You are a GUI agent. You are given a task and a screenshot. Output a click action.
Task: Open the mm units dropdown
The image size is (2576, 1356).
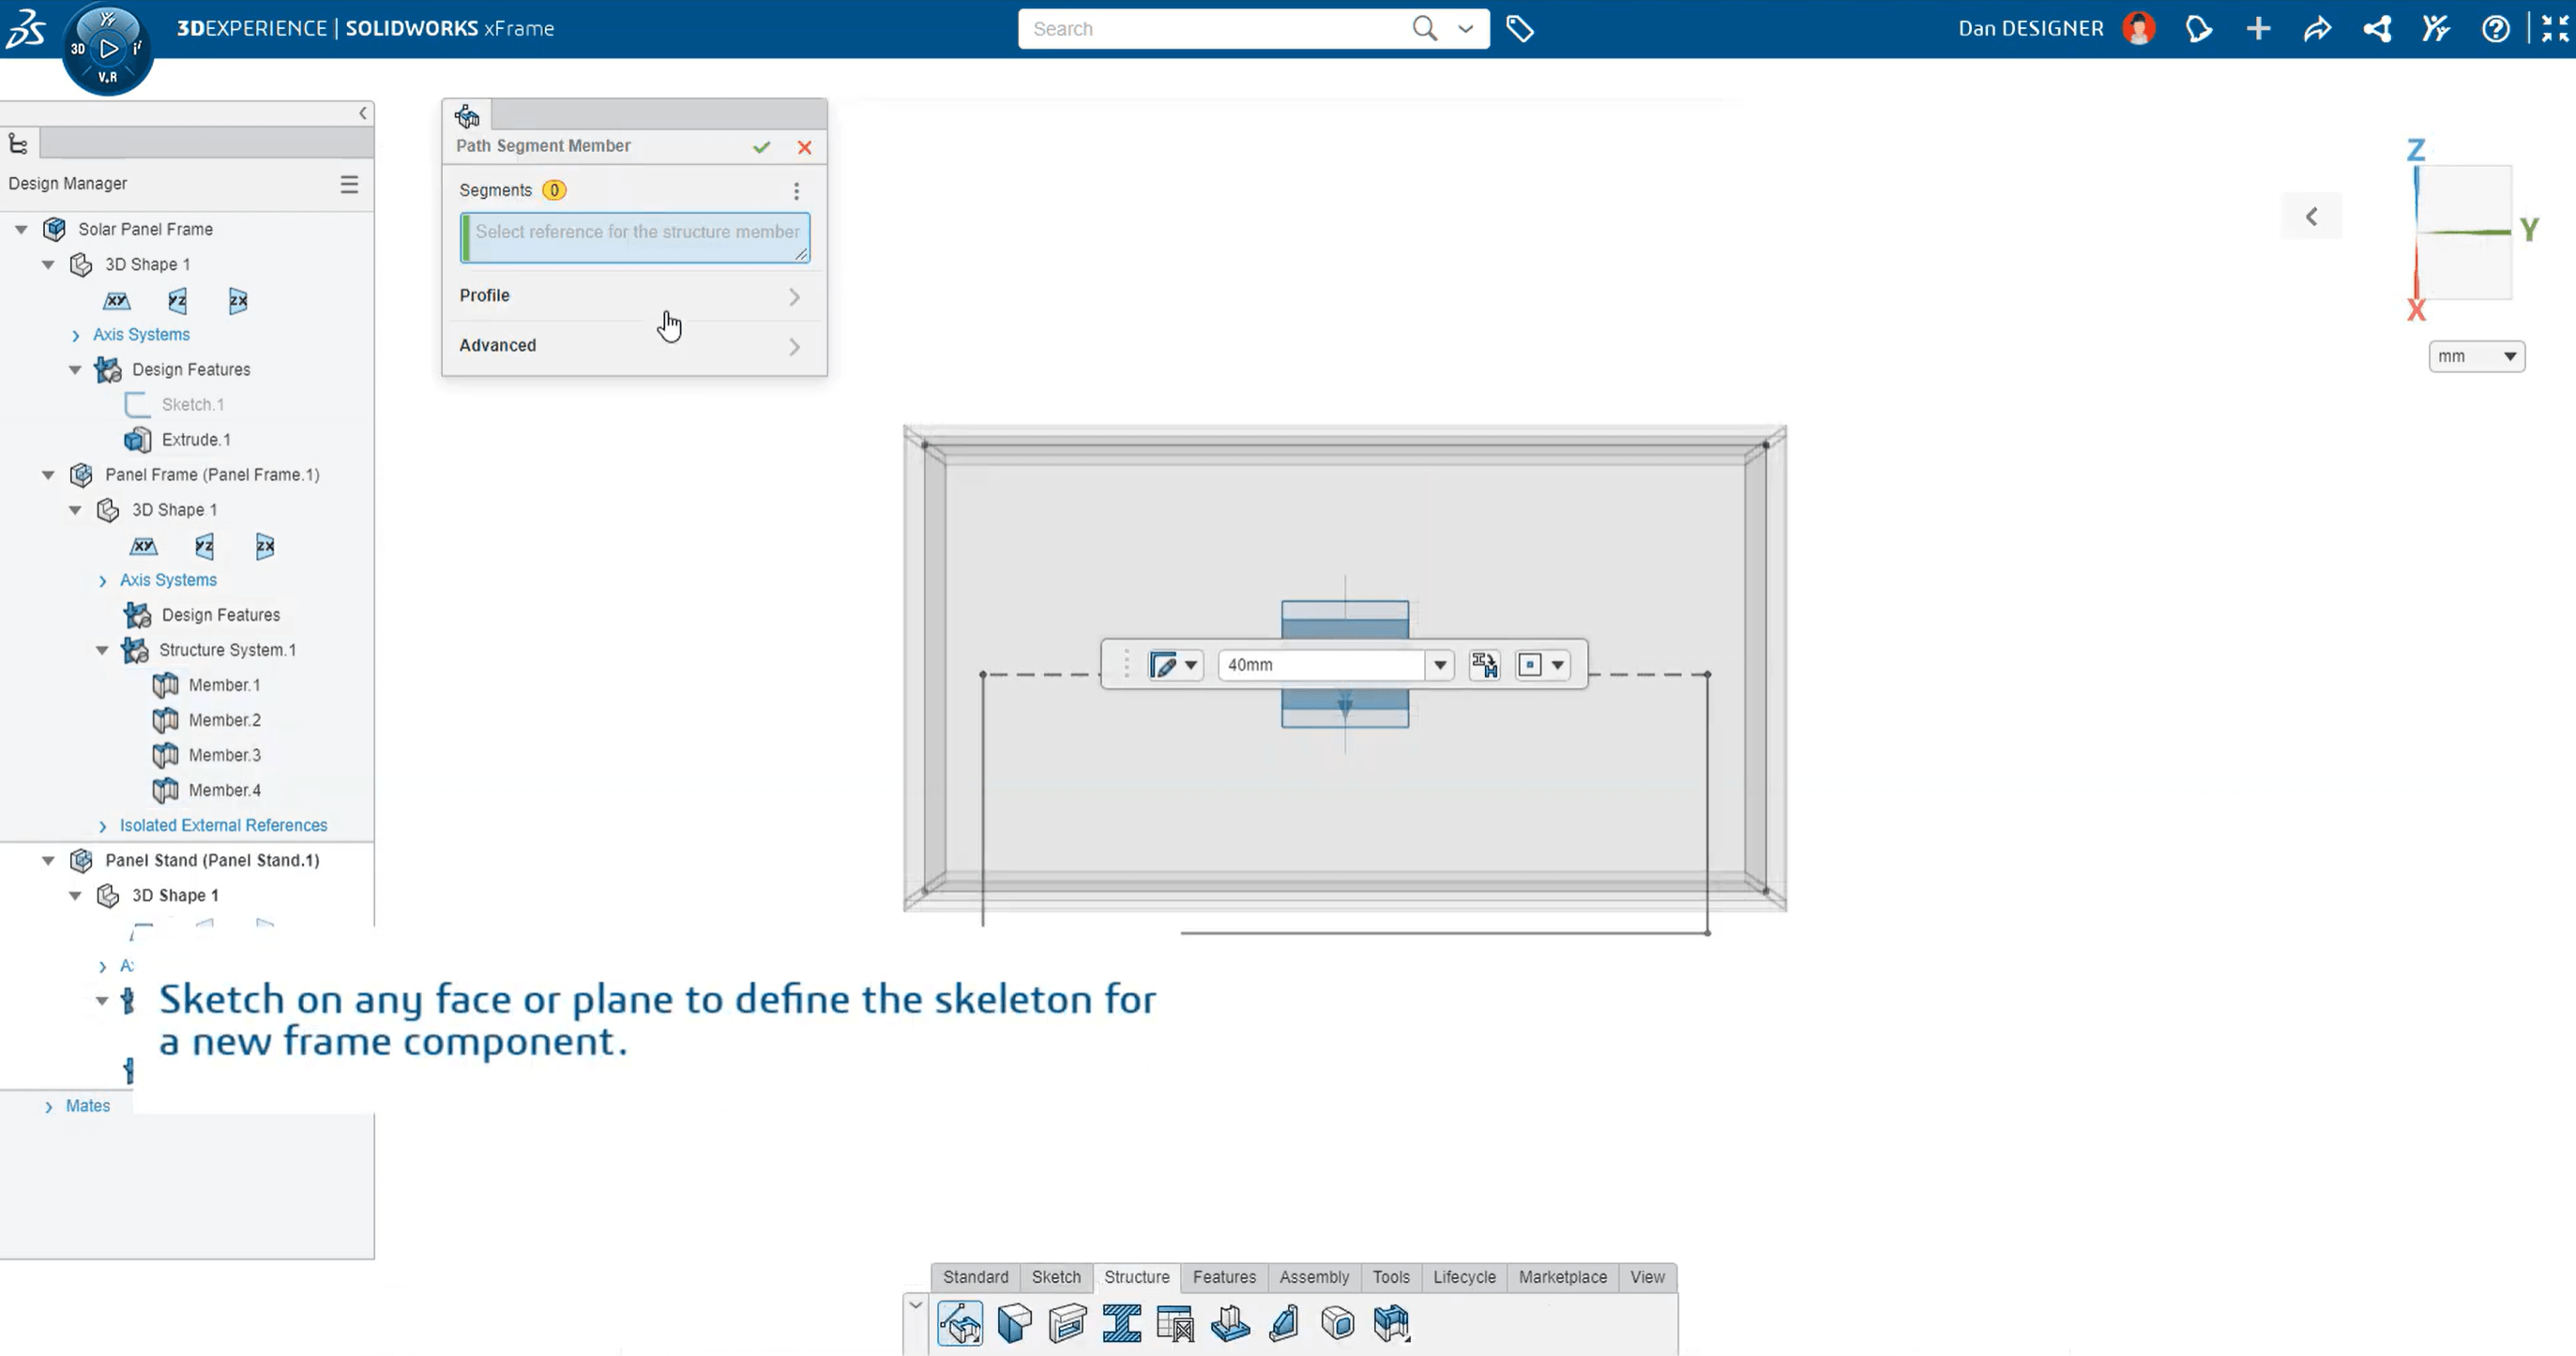(2476, 357)
